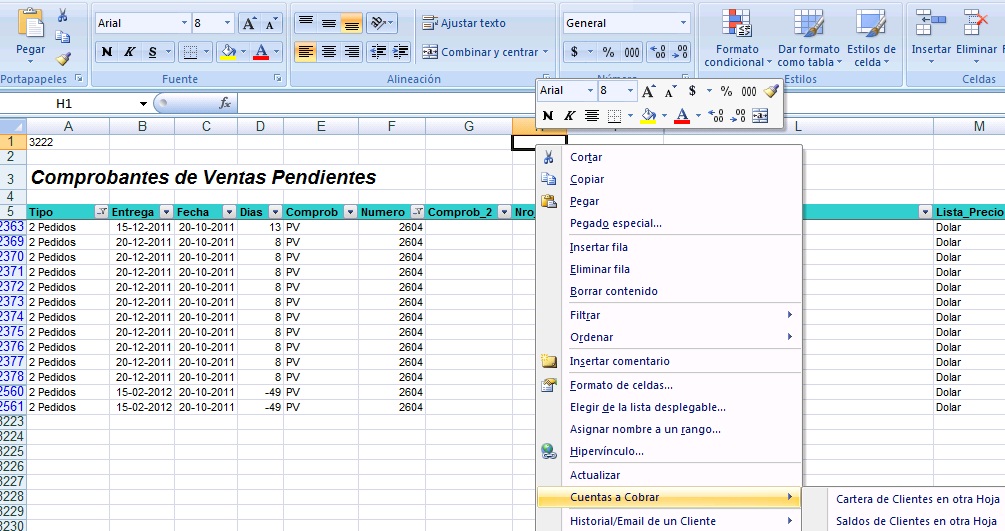Viewport: 1005px width, 531px height.
Task: Click increase decimals icon in ribbon
Action: point(658,52)
